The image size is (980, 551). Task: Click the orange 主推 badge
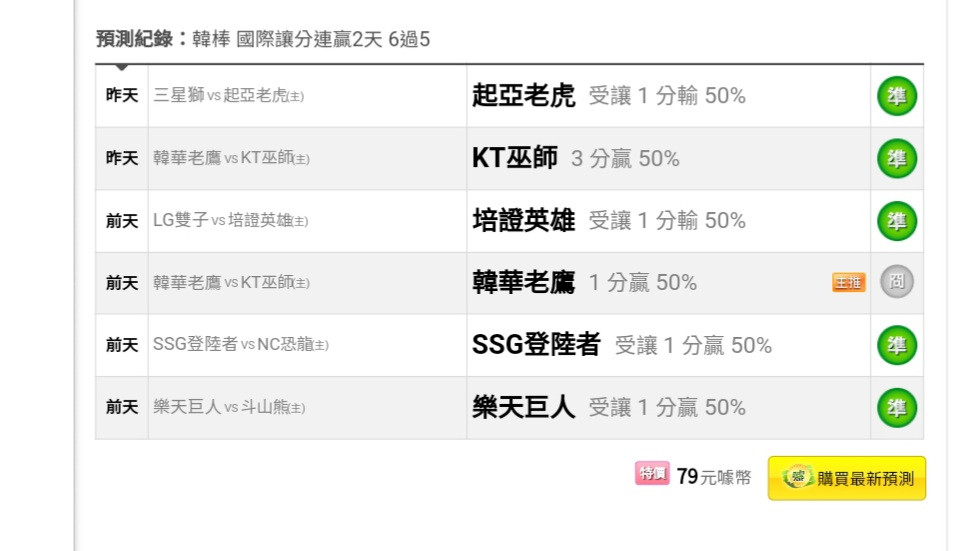(848, 282)
